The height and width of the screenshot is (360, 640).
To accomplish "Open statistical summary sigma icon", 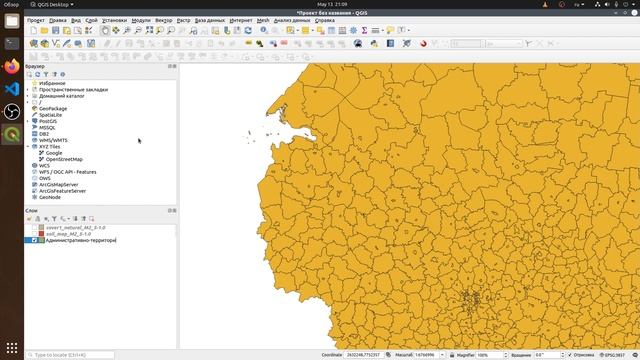I will [x=364, y=31].
